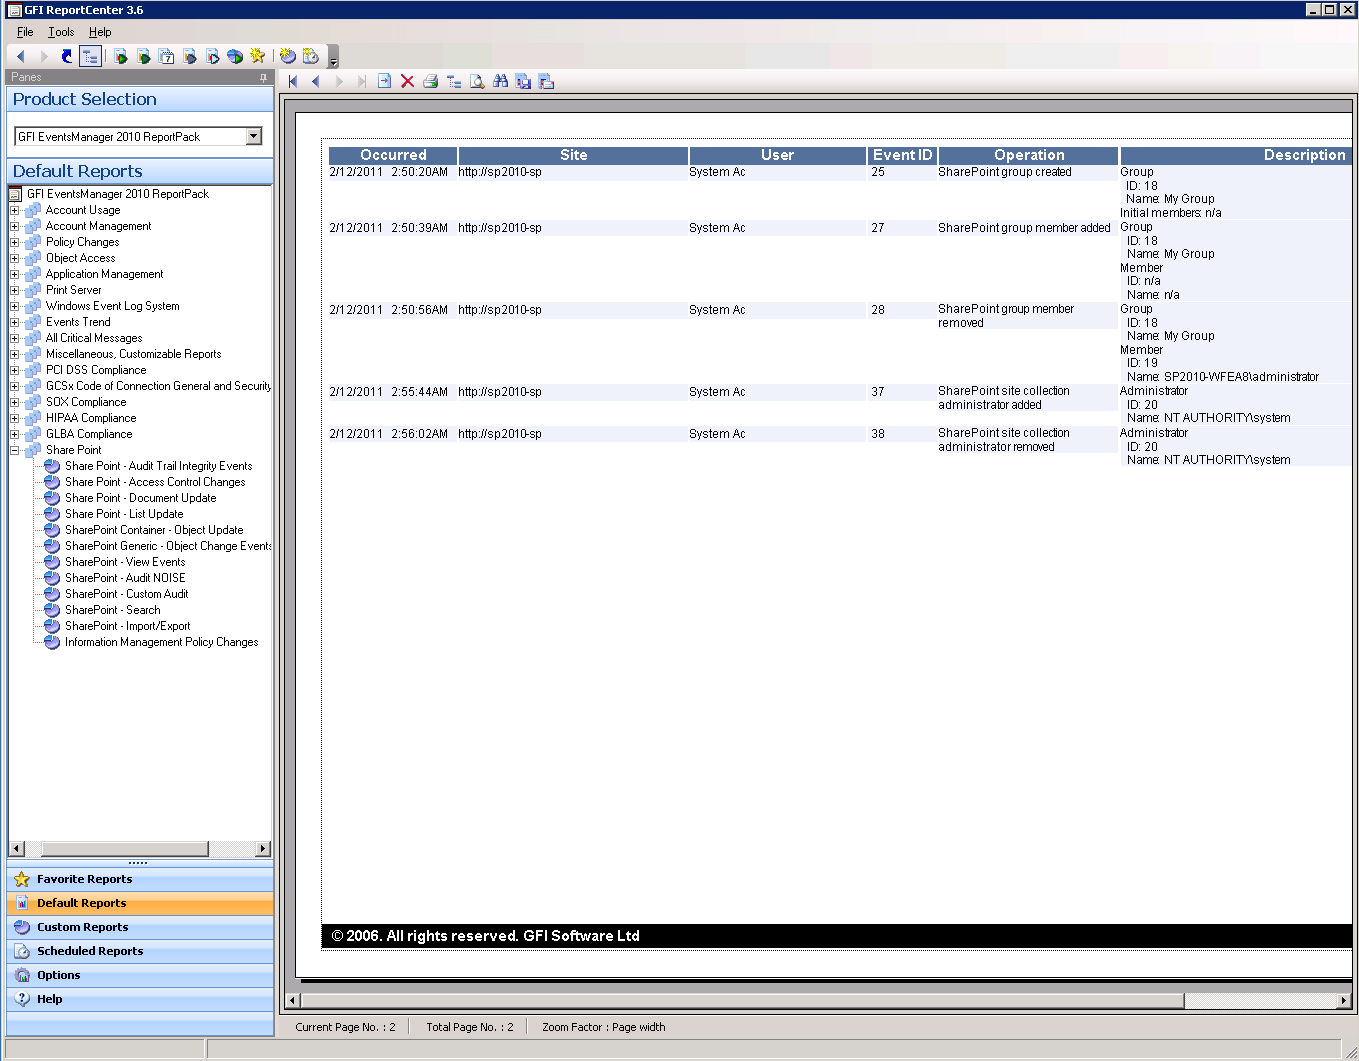The image size is (1359, 1061).
Task: Click the binoculars search text icon
Action: pyautogui.click(x=500, y=81)
